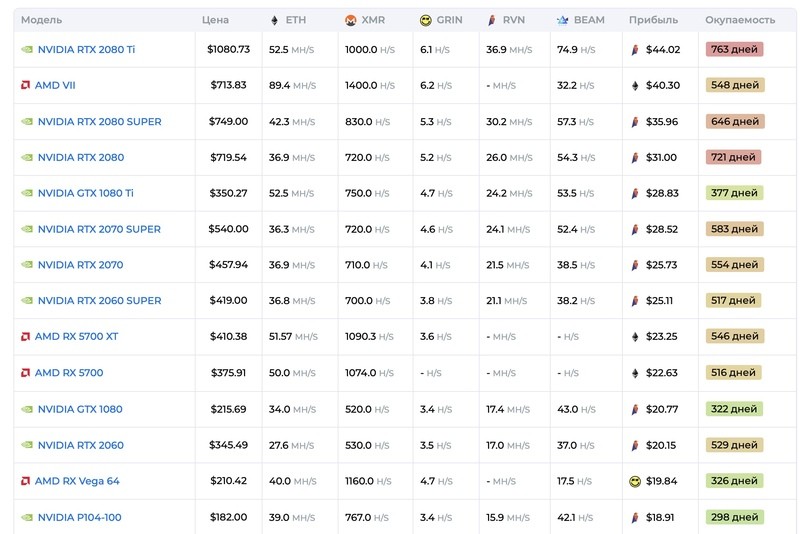
Task: Click the $350.27 price for GTX 1080 Ti
Action: pyautogui.click(x=228, y=193)
